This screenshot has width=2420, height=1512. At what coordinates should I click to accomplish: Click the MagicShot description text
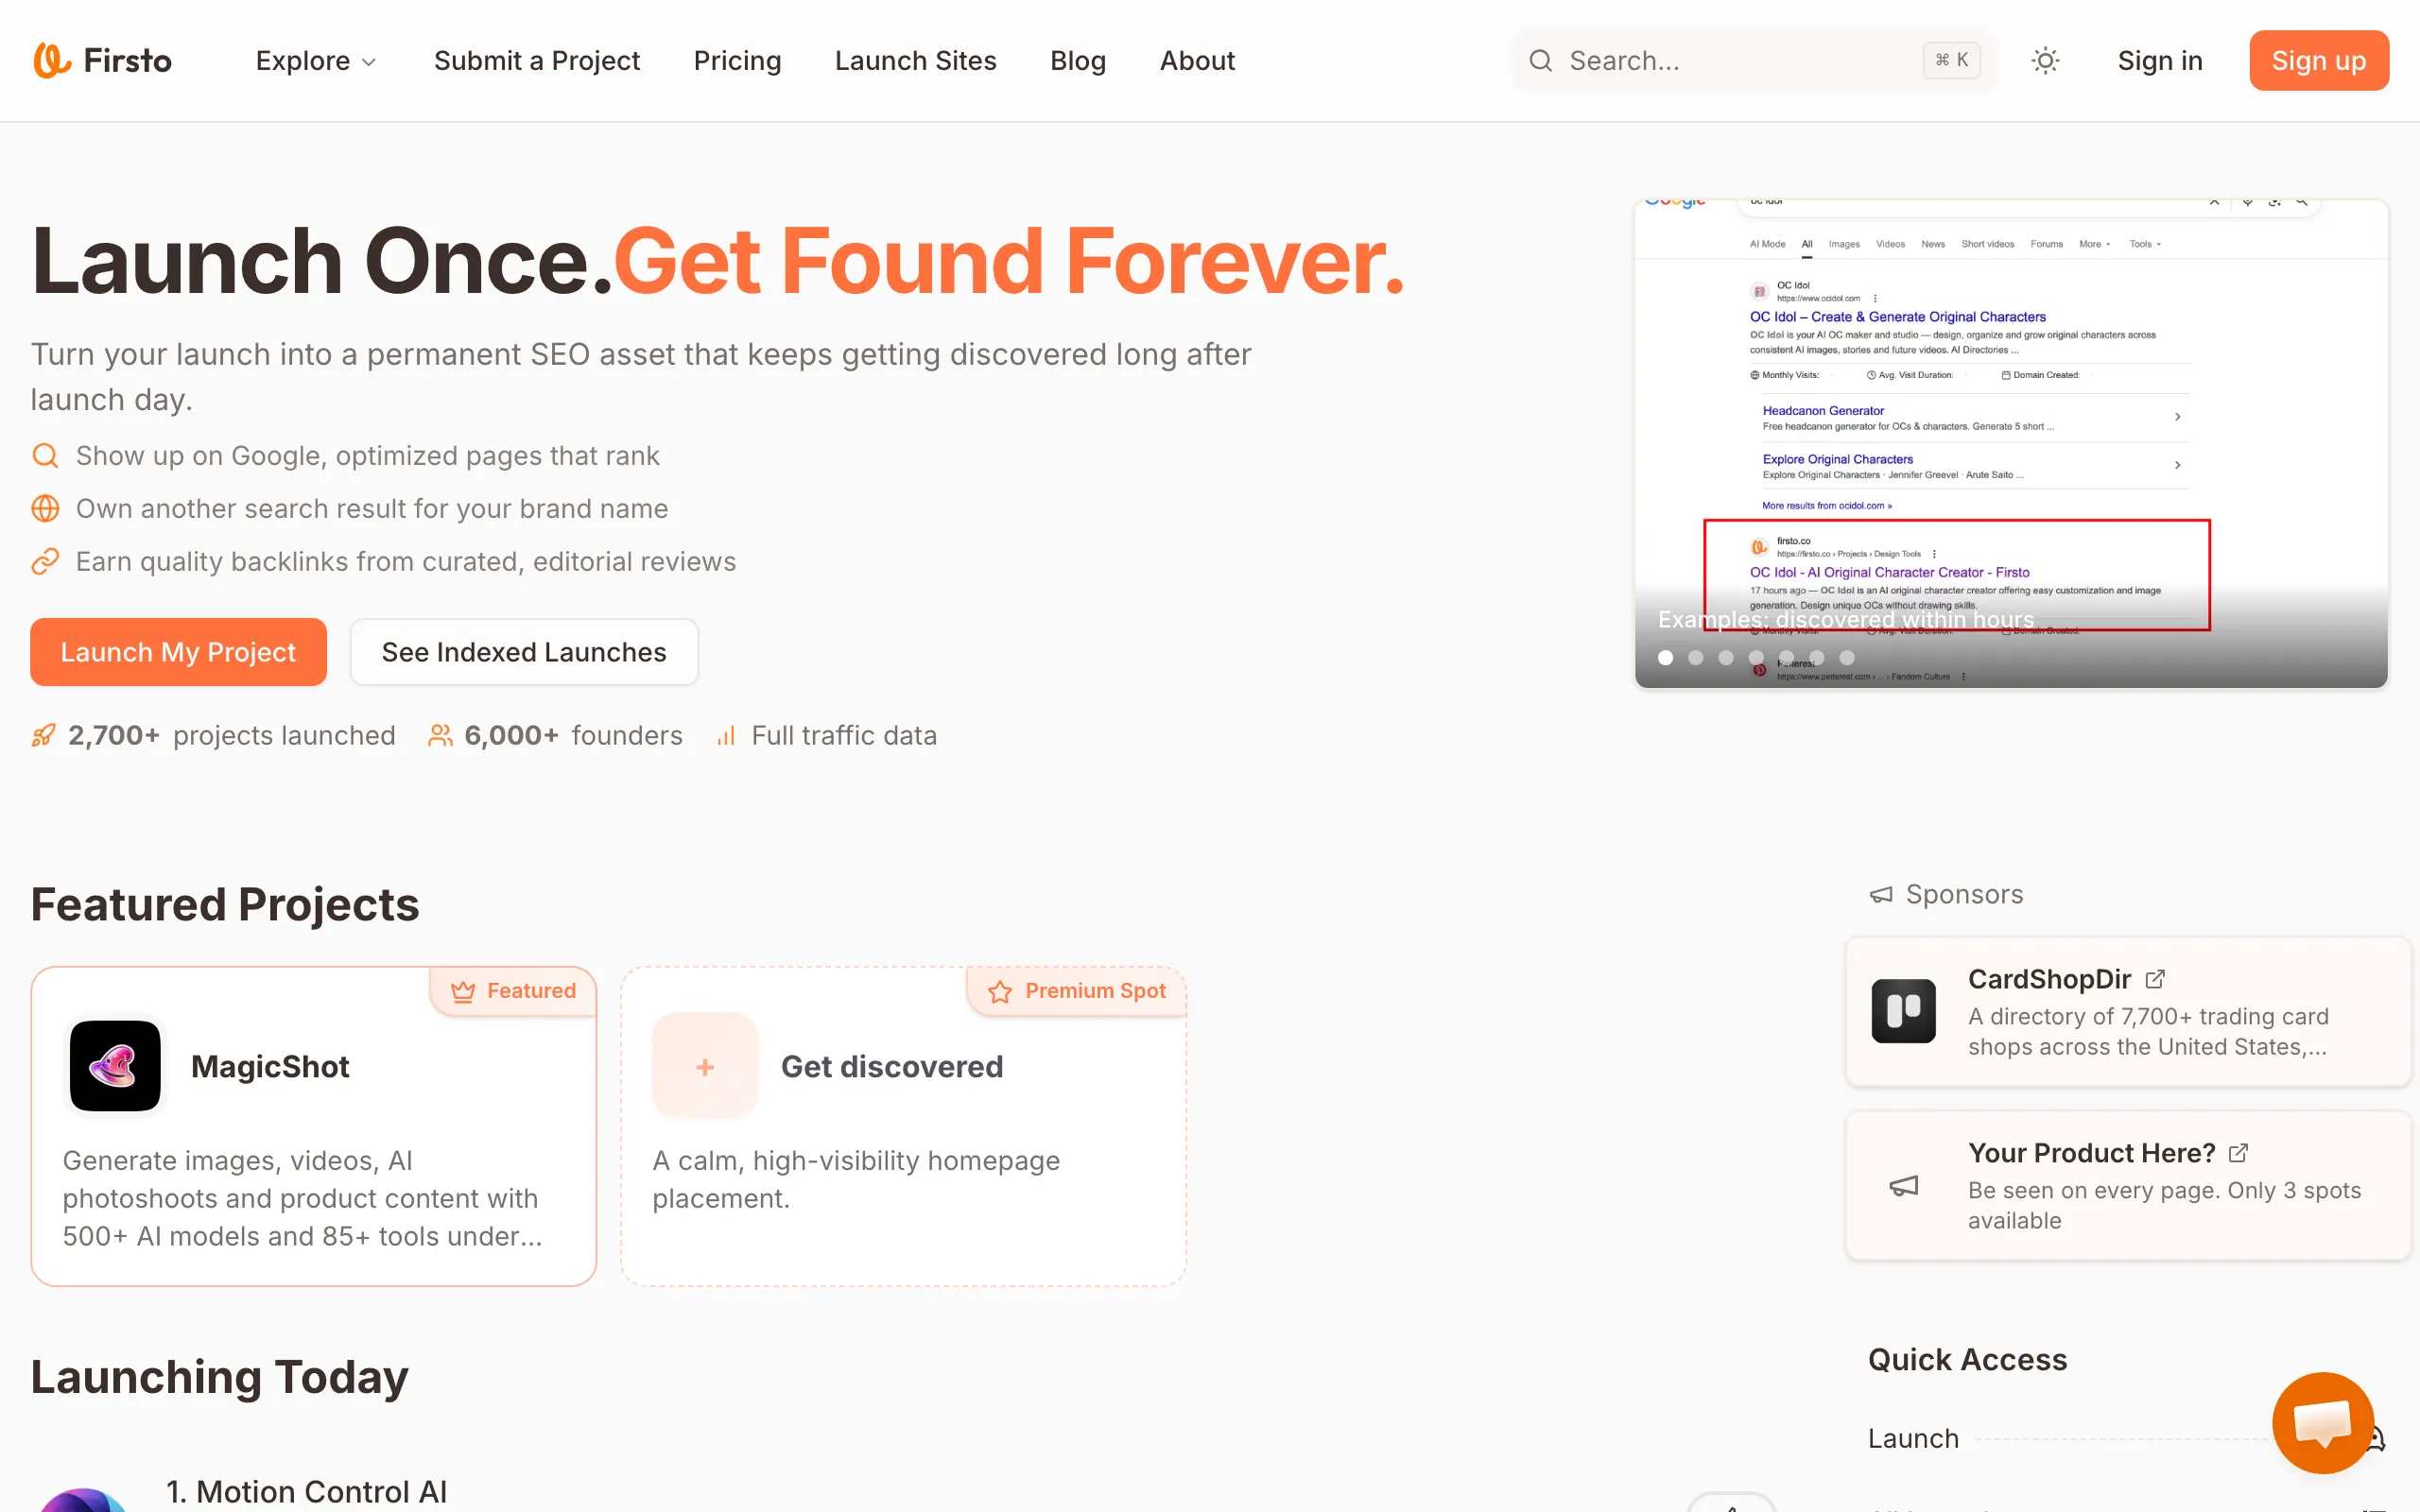coord(302,1198)
